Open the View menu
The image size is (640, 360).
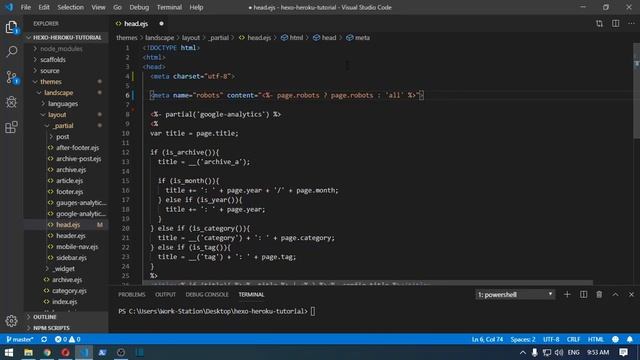[98, 7]
